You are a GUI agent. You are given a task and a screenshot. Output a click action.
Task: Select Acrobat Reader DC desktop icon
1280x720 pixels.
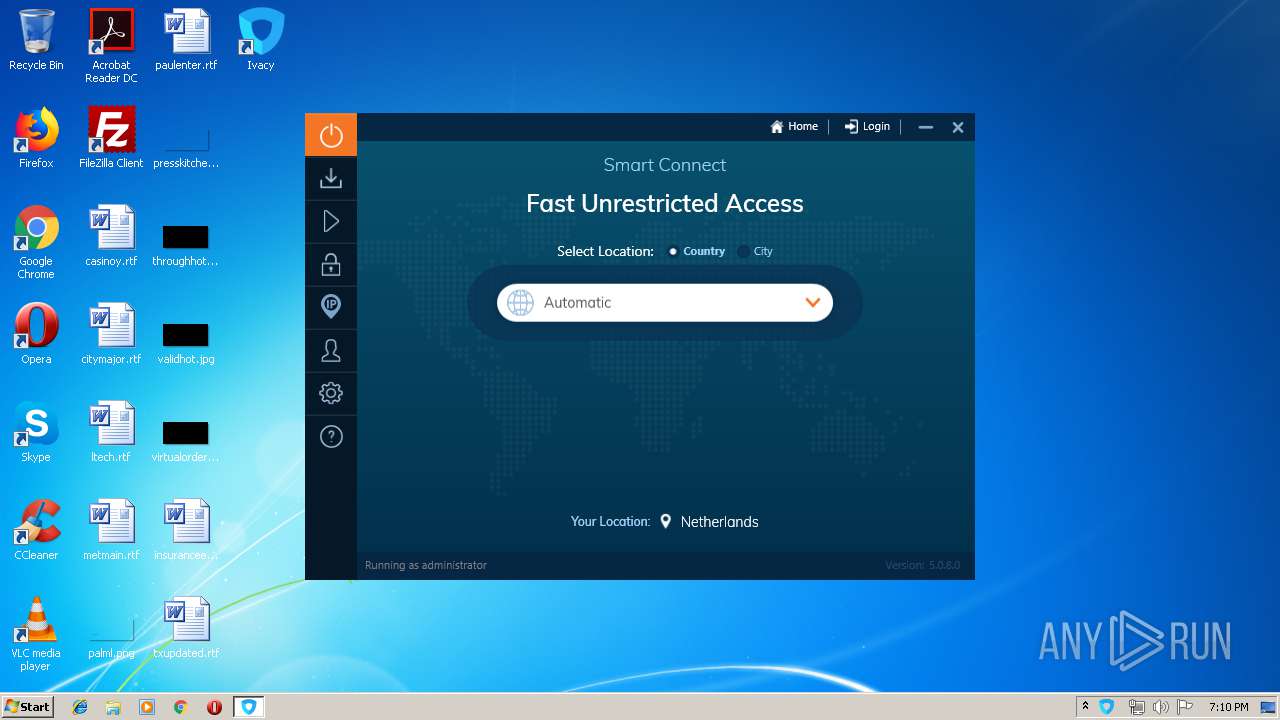[x=111, y=46]
